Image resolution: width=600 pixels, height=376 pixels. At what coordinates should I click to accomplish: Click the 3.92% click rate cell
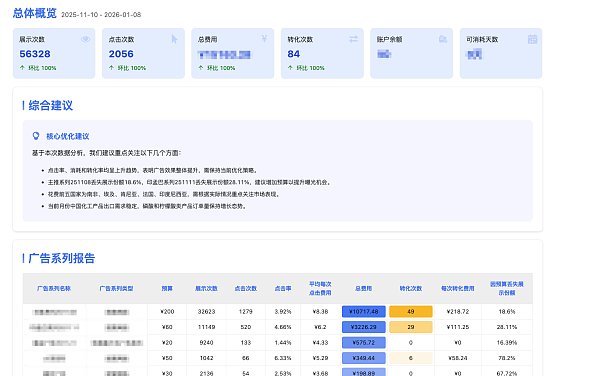283,311
